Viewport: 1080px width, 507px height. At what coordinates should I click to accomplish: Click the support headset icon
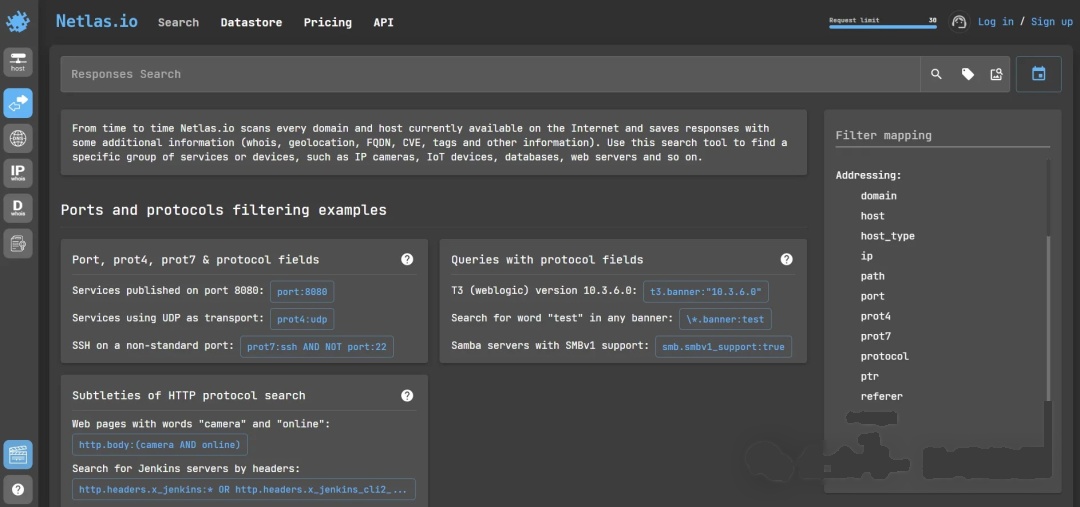tap(959, 22)
